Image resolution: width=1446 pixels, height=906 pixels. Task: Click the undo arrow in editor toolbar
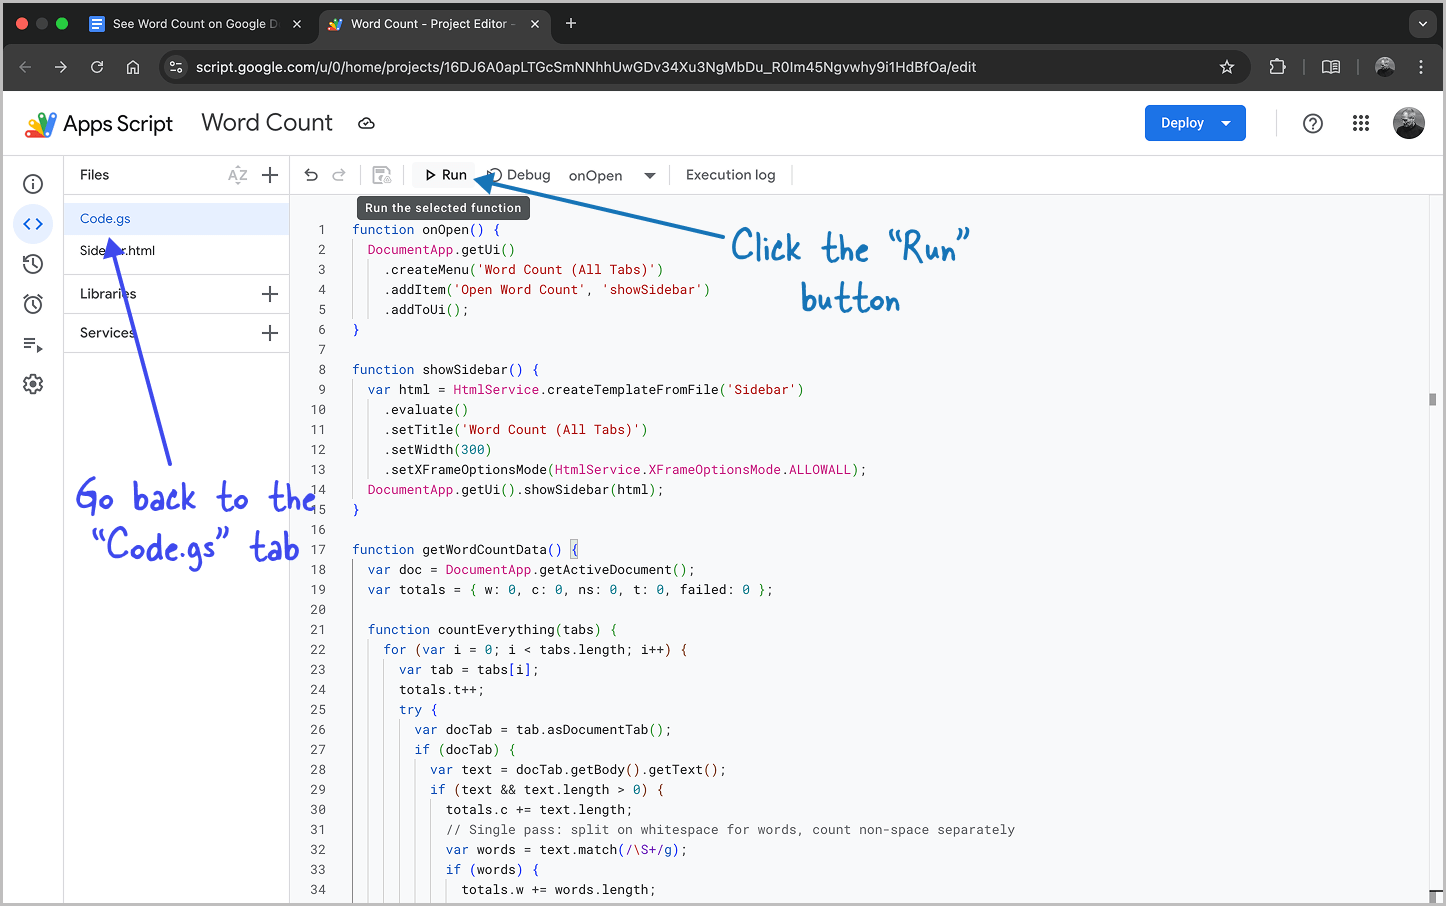[x=311, y=175]
